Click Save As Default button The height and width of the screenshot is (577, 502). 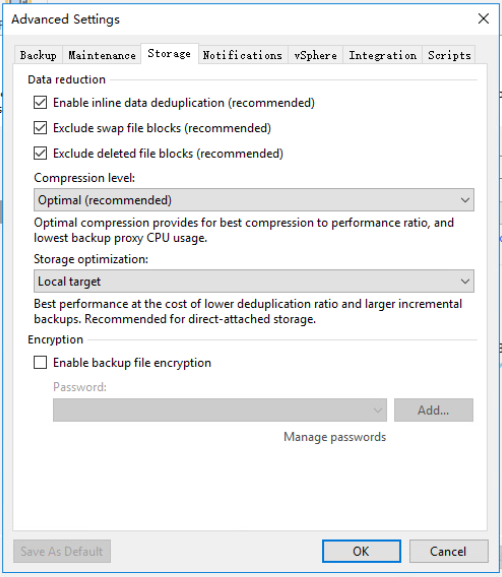click(62, 551)
